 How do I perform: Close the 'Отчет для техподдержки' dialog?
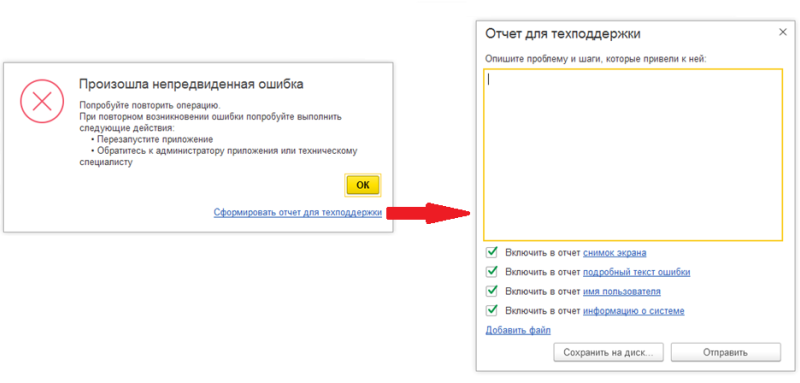(783, 32)
